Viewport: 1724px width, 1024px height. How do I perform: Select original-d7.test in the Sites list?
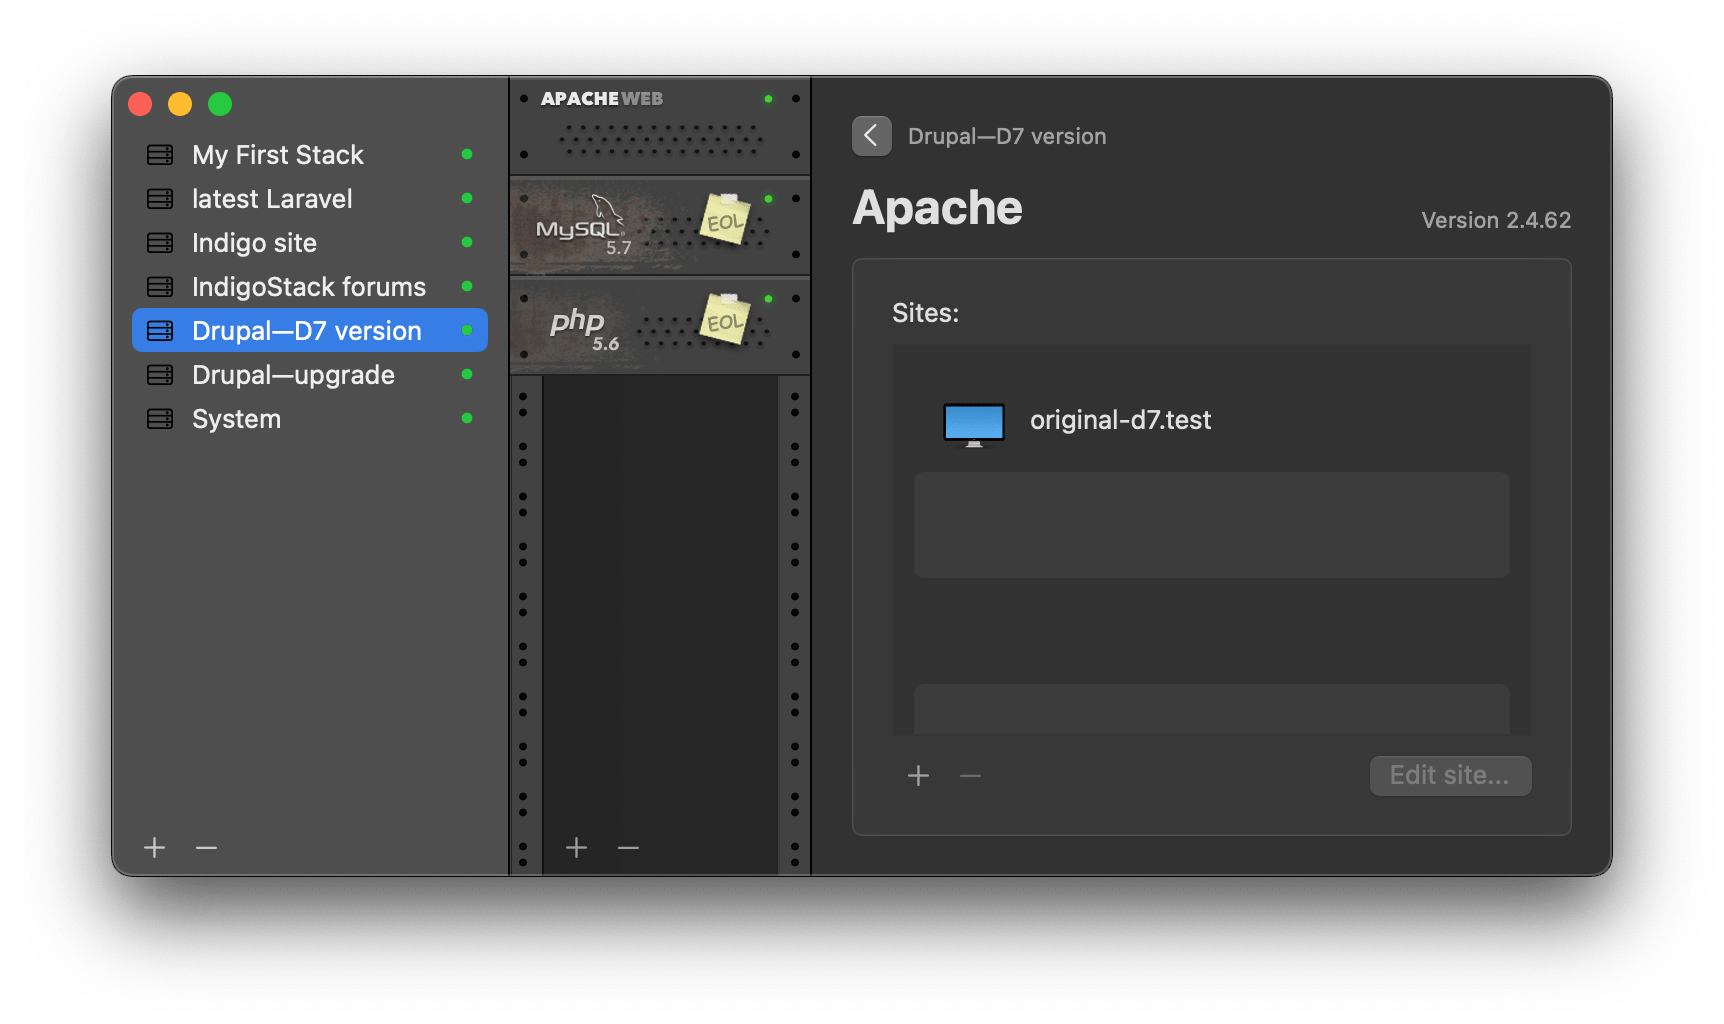tap(1121, 420)
